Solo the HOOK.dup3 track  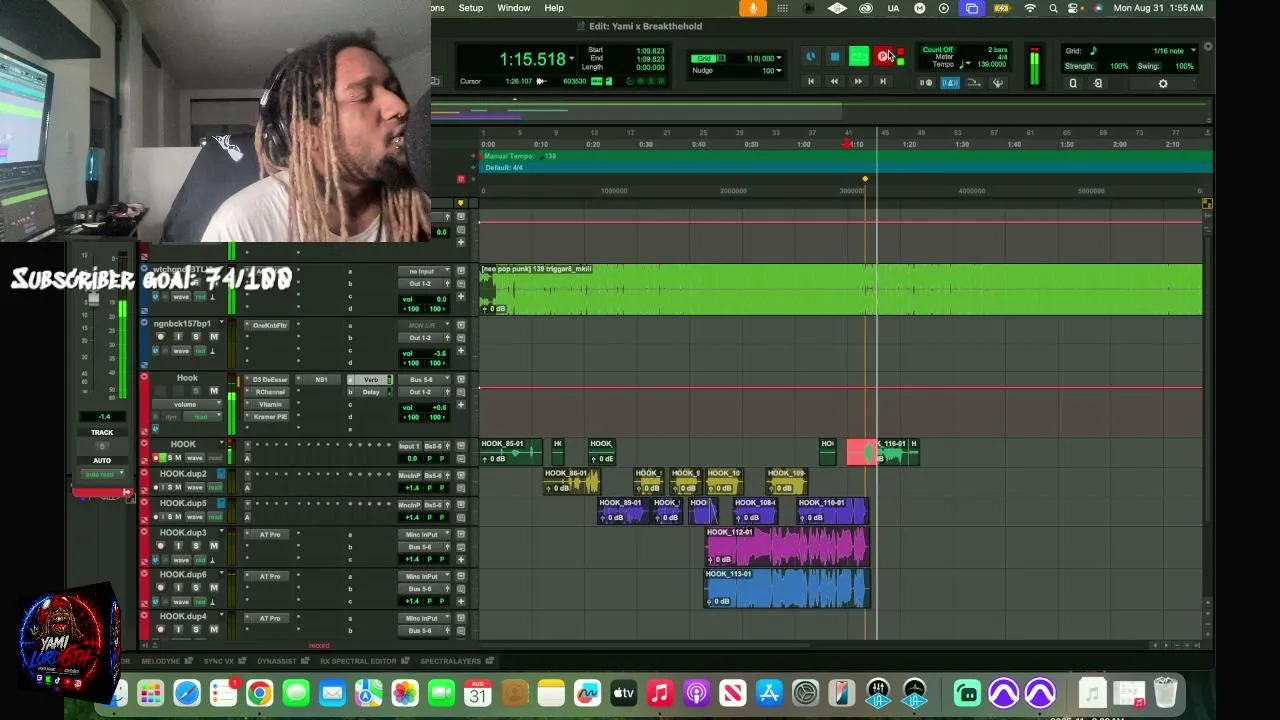click(x=196, y=546)
